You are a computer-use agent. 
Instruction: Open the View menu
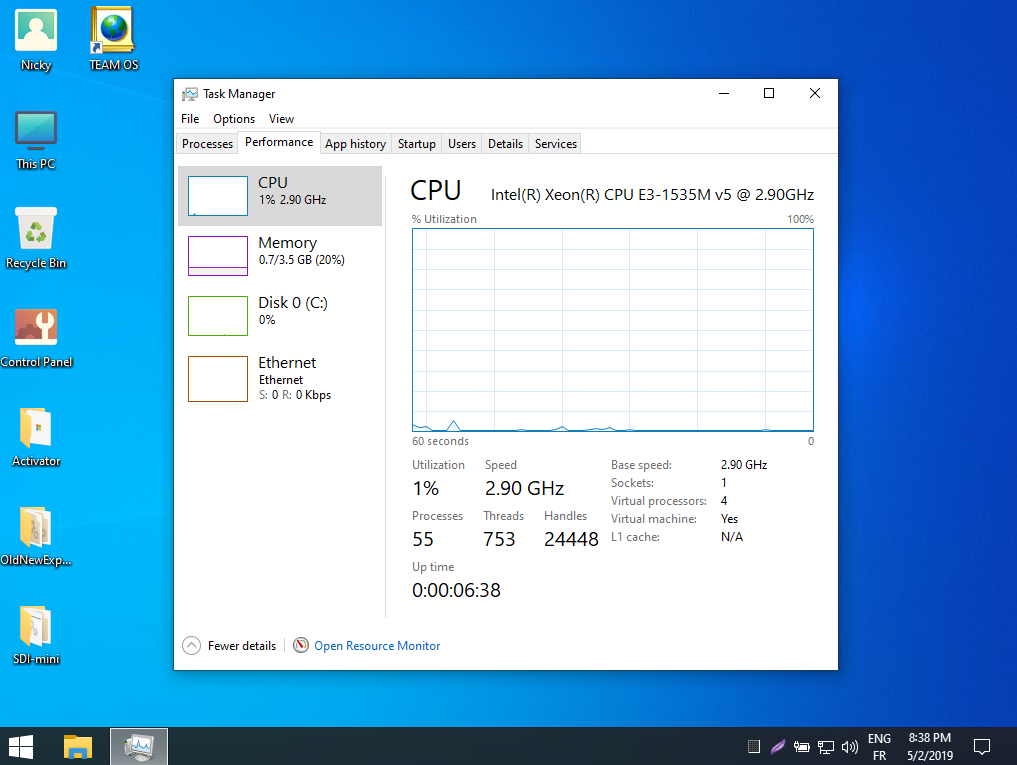tap(281, 119)
